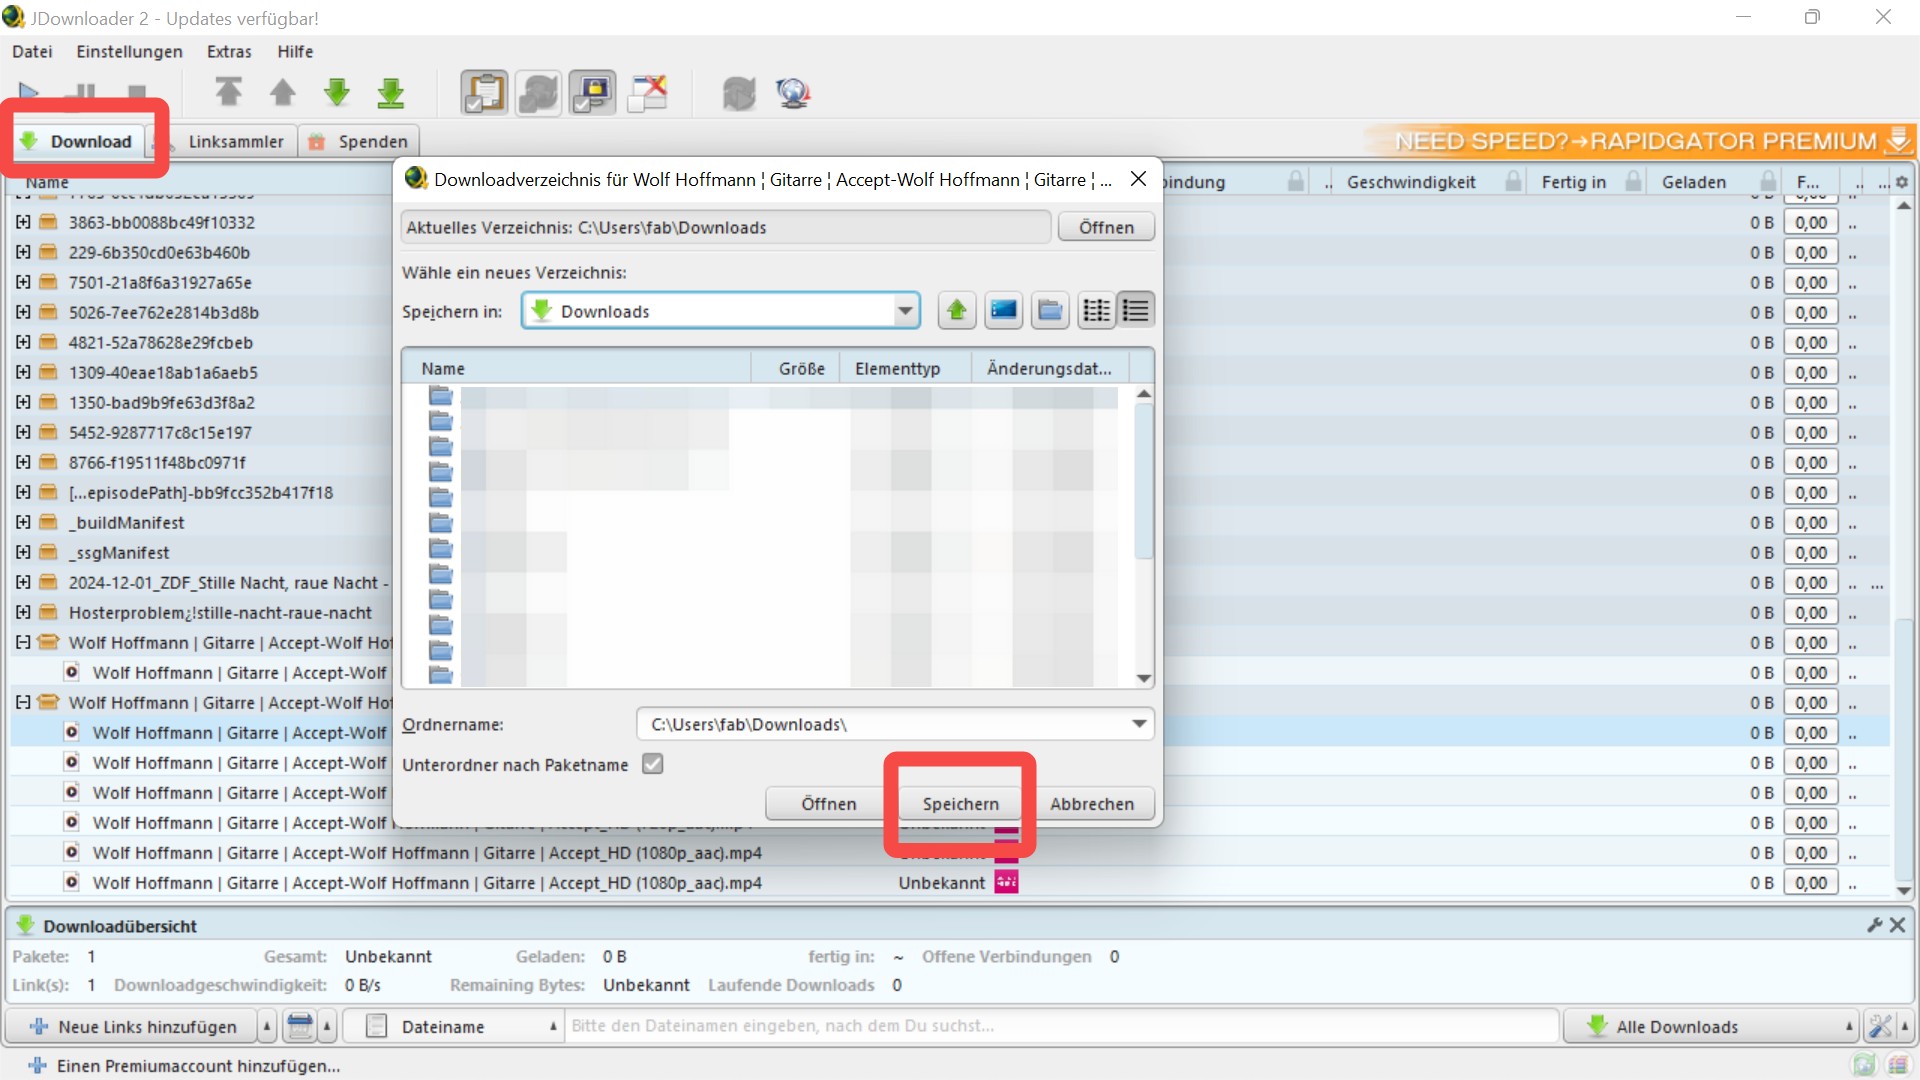Click Abbrechen to cancel dialog

1092,804
